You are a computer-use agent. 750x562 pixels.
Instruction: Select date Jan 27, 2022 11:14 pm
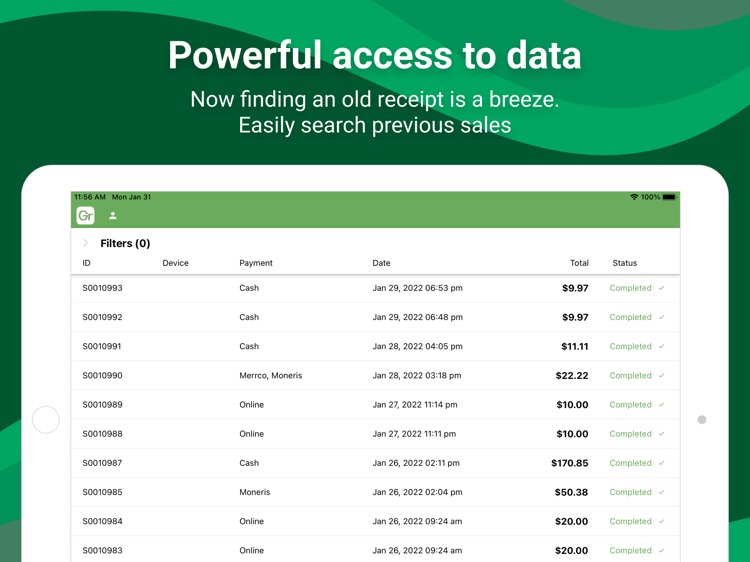click(x=415, y=405)
